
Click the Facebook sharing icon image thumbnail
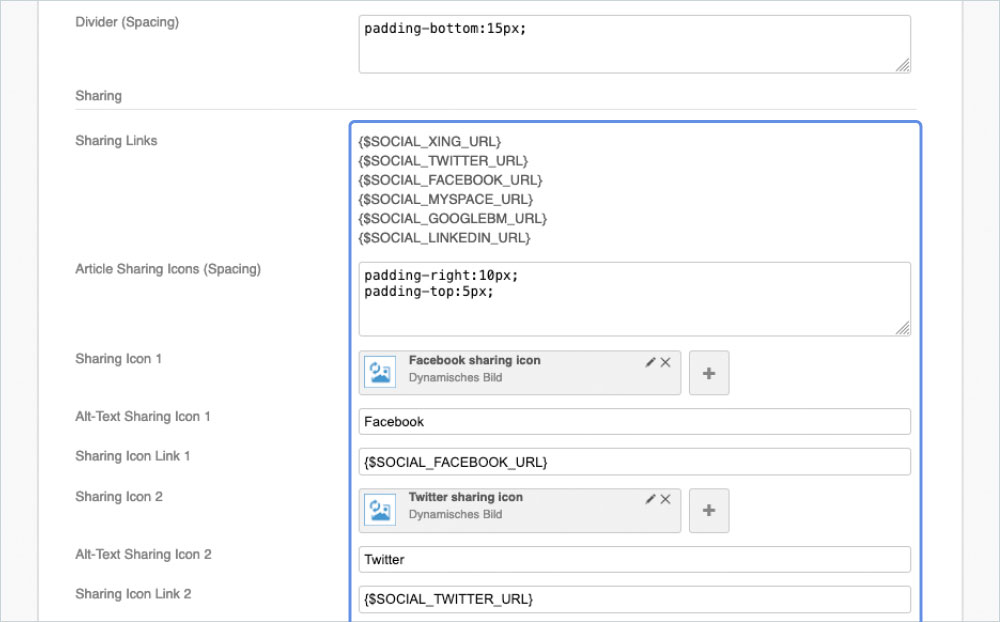click(x=380, y=373)
